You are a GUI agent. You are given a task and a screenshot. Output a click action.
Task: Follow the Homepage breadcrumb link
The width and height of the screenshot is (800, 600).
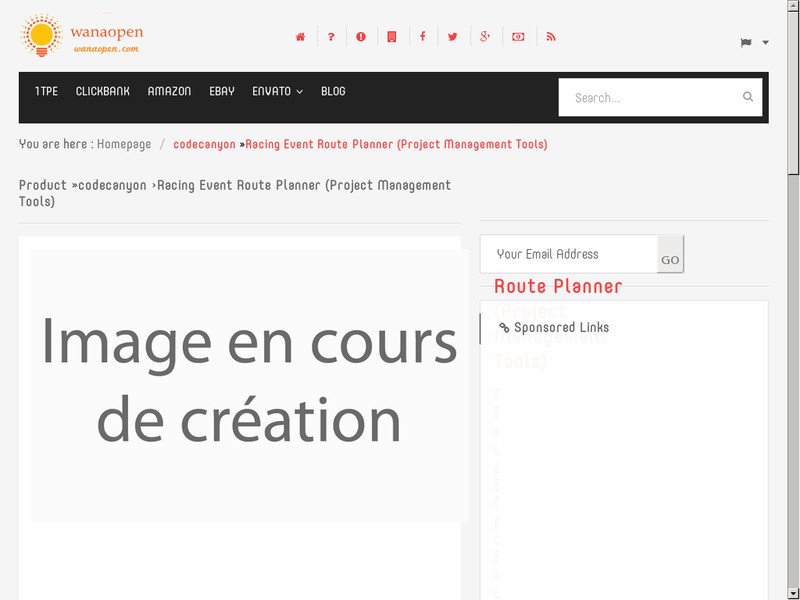click(x=124, y=144)
